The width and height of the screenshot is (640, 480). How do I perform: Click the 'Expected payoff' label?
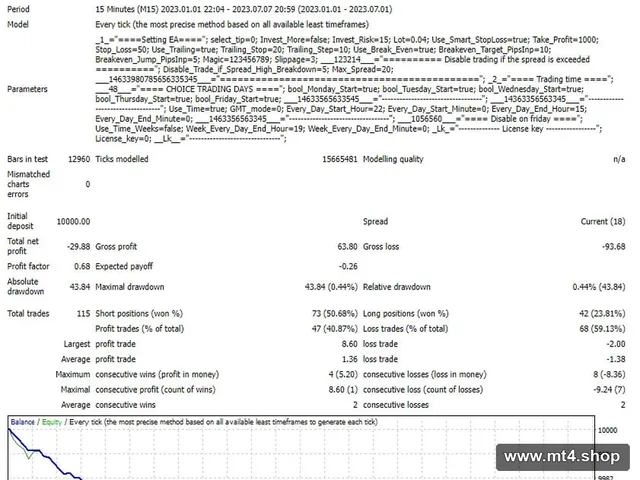124,267
